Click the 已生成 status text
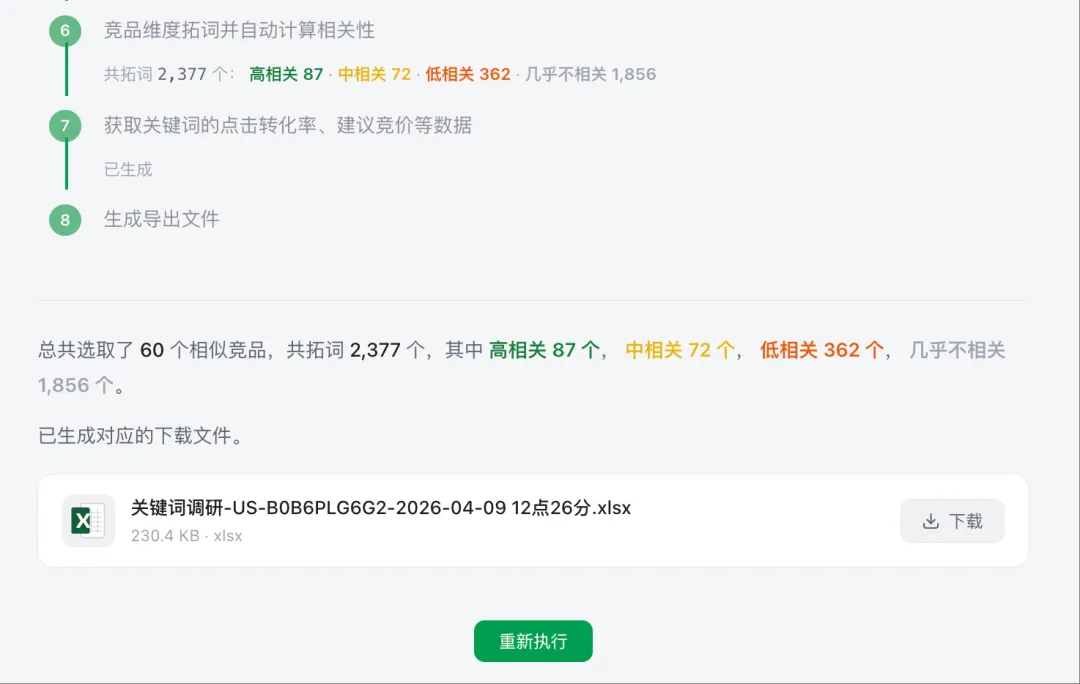The height and width of the screenshot is (684, 1080). tap(128, 170)
